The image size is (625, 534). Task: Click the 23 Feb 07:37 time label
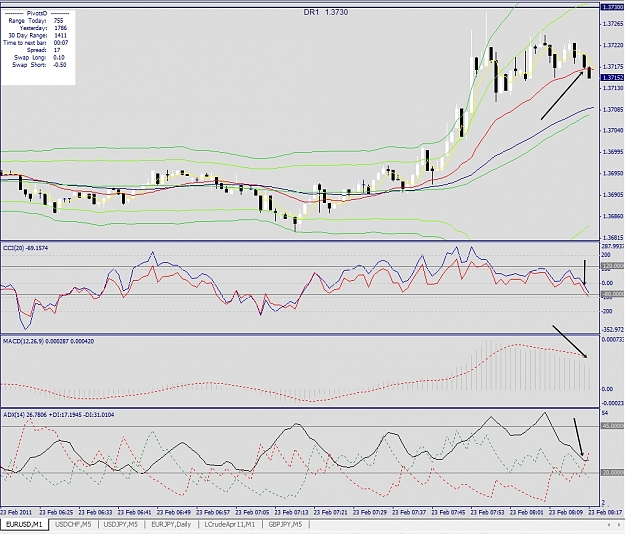pyautogui.click(x=409, y=512)
